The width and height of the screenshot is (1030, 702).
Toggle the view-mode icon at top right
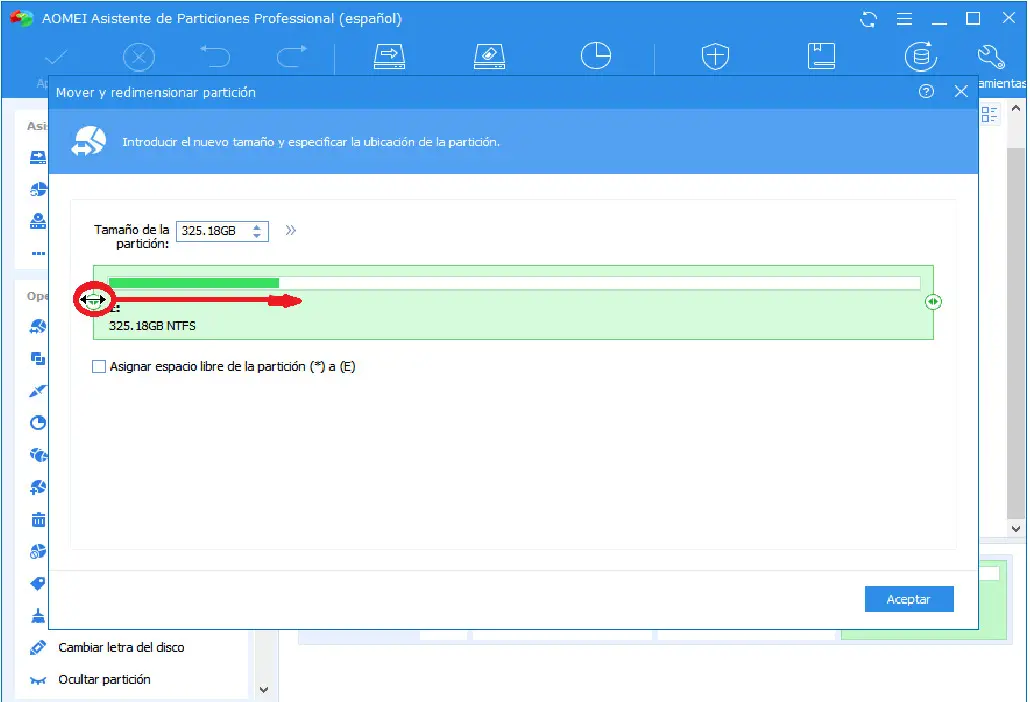click(x=989, y=114)
